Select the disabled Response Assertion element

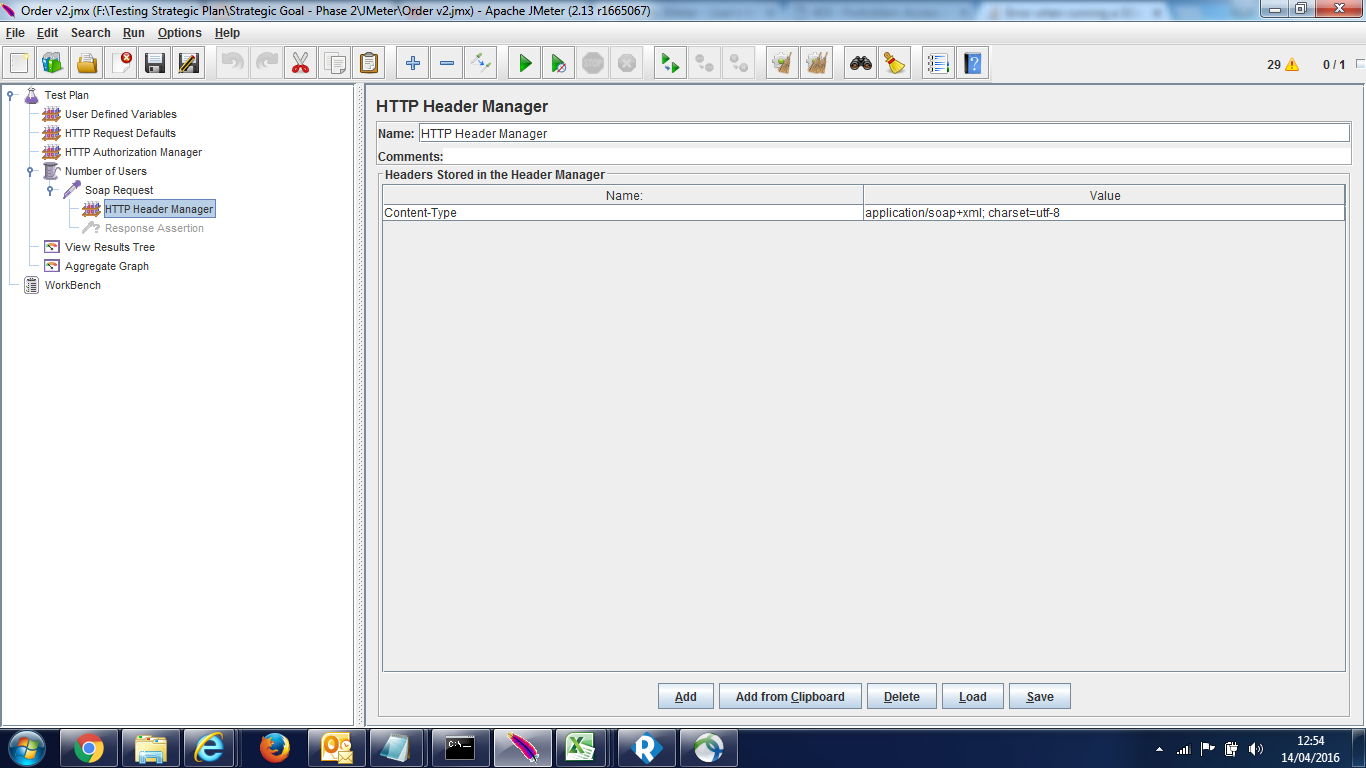point(154,228)
